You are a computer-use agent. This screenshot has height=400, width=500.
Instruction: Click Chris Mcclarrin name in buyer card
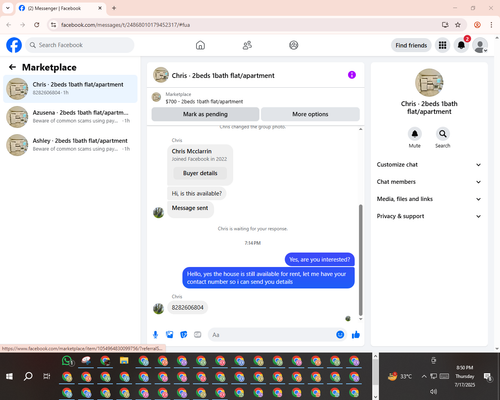click(192, 151)
